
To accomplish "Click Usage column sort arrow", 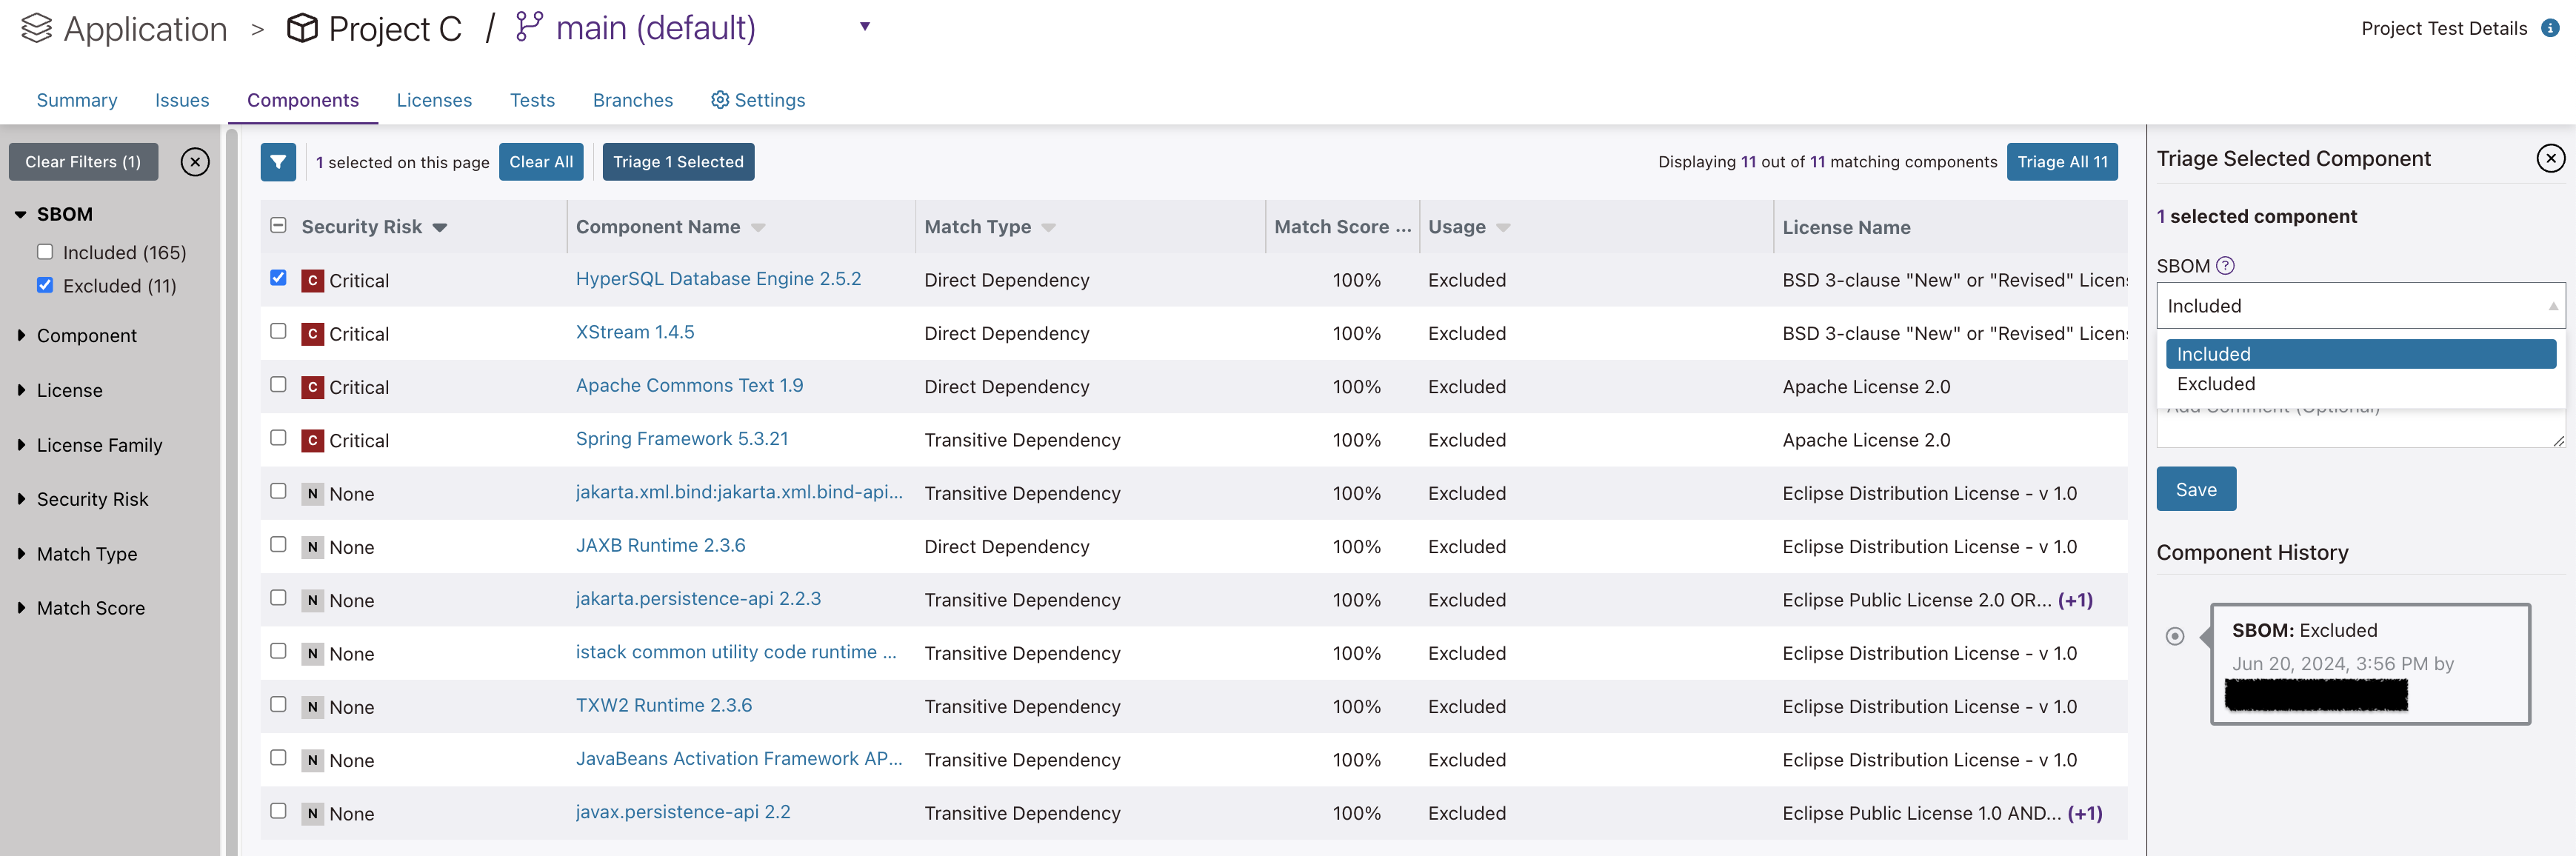I will 1503,228.
